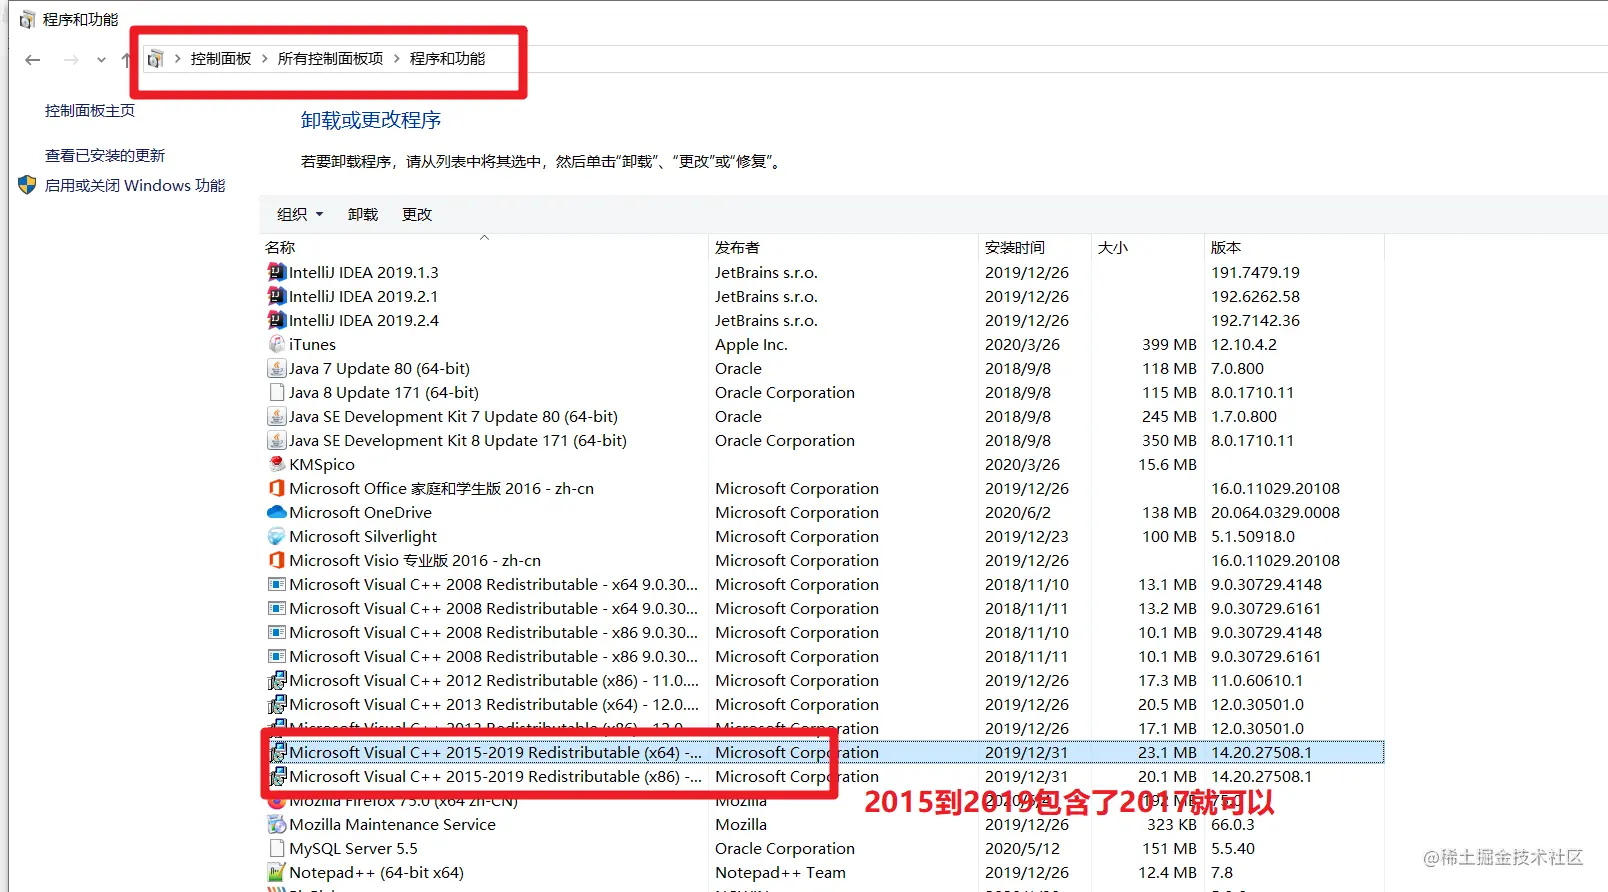Expand the chevron before 控制面板 in address bar

[x=178, y=59]
